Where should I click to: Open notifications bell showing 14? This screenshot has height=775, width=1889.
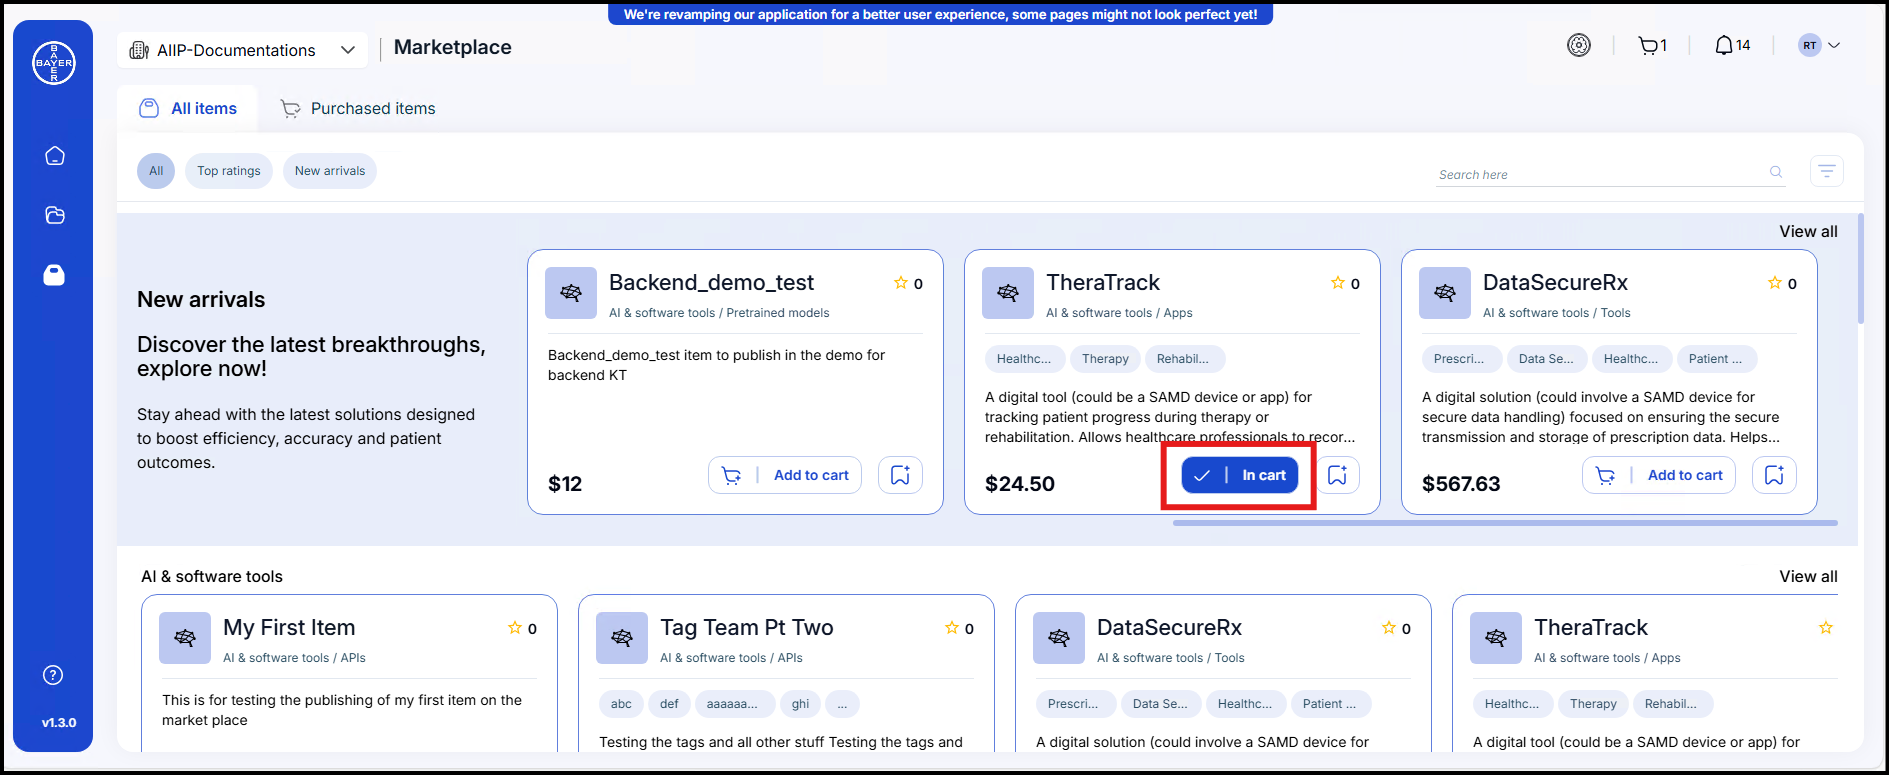pyautogui.click(x=1733, y=45)
